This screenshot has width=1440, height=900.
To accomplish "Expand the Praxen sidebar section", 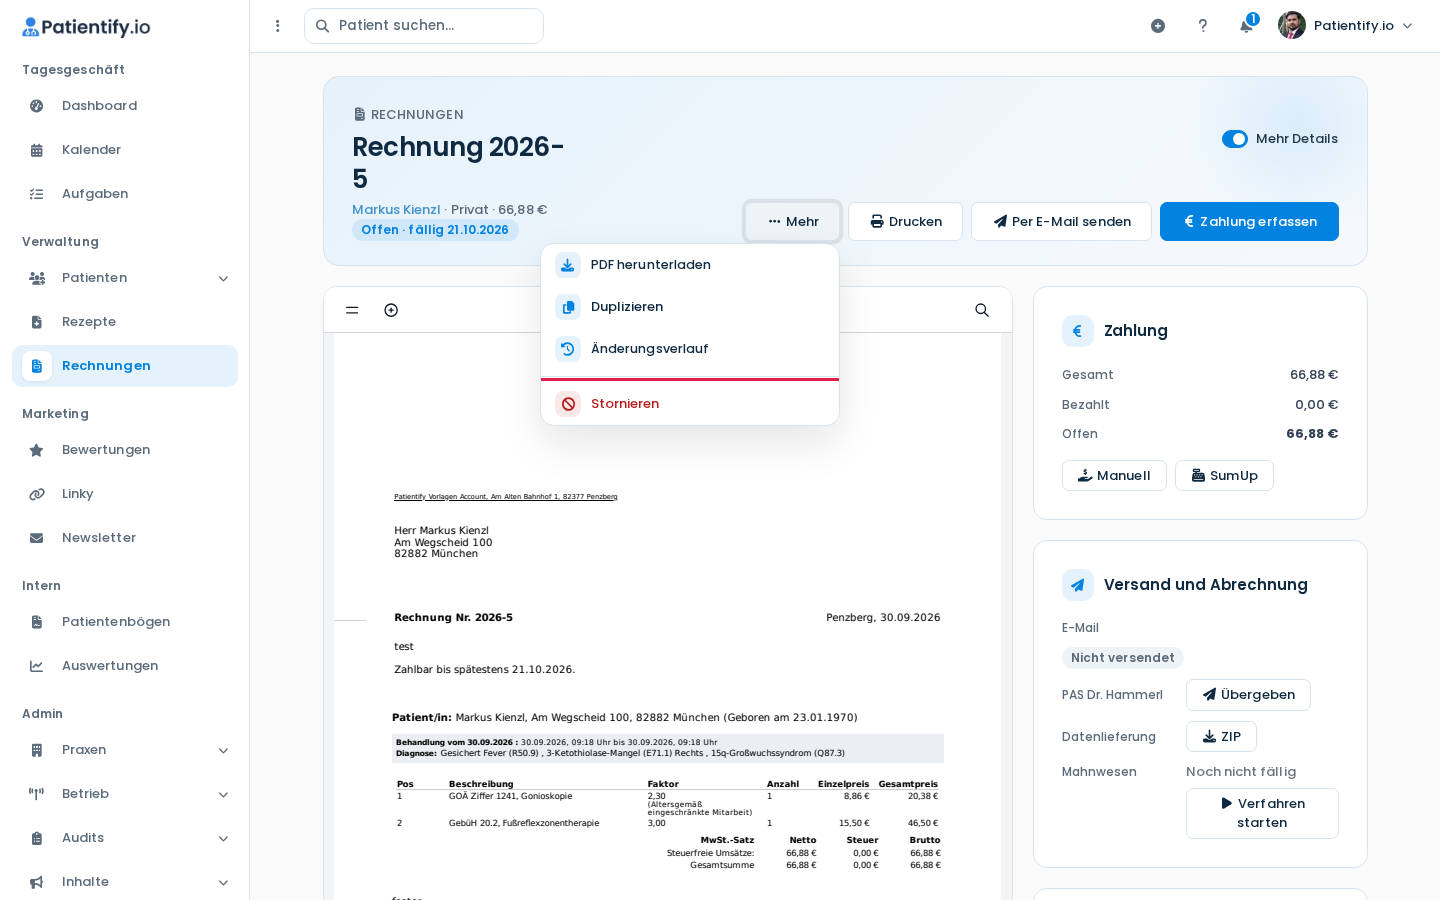I will point(125,750).
